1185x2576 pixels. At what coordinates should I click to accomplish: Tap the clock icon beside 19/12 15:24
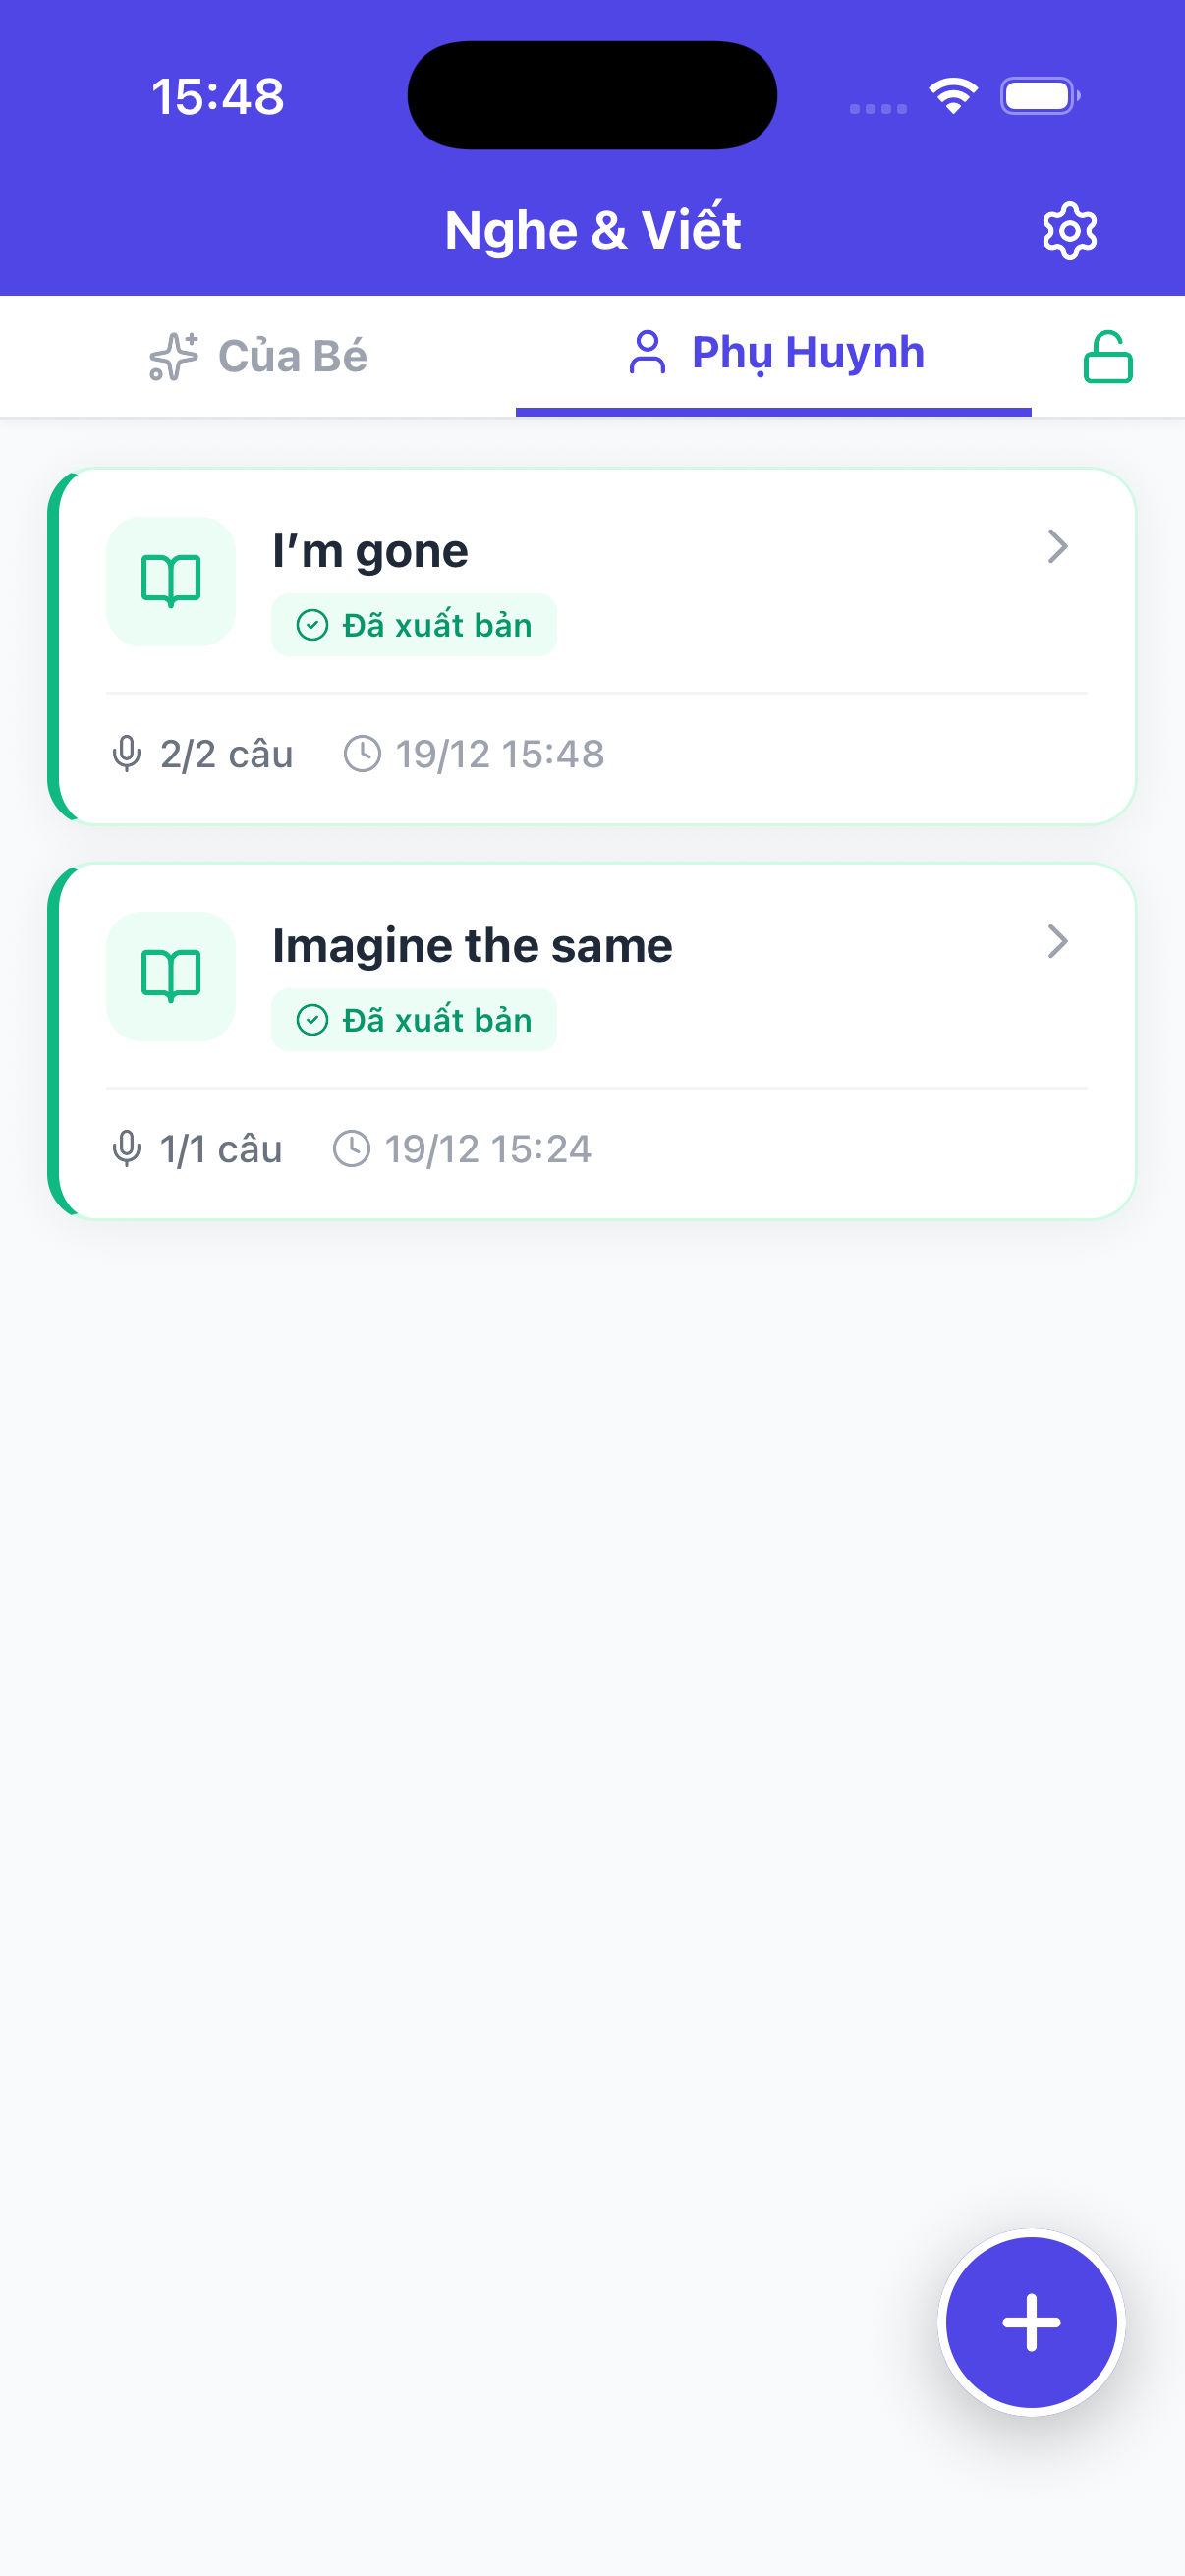351,1149
